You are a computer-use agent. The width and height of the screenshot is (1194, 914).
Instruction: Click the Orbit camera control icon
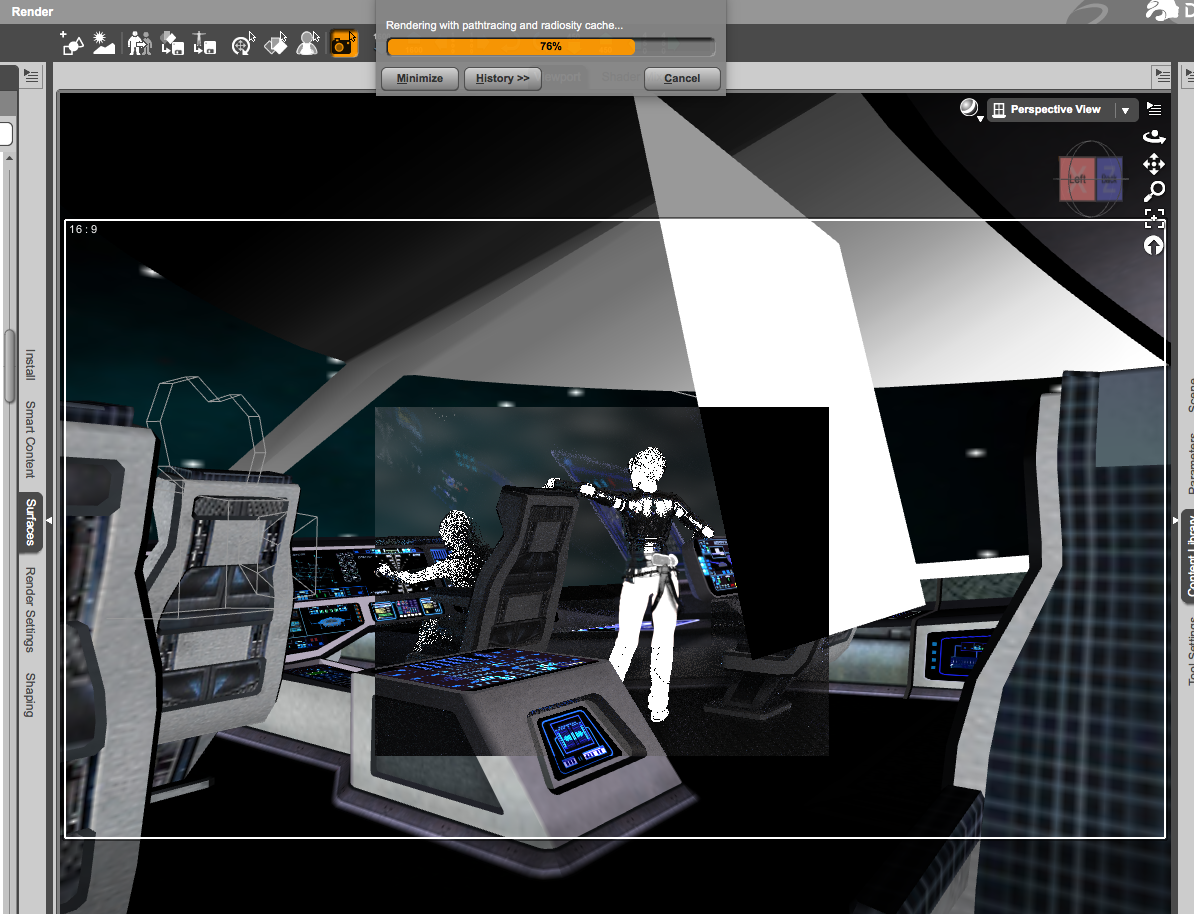[1154, 137]
